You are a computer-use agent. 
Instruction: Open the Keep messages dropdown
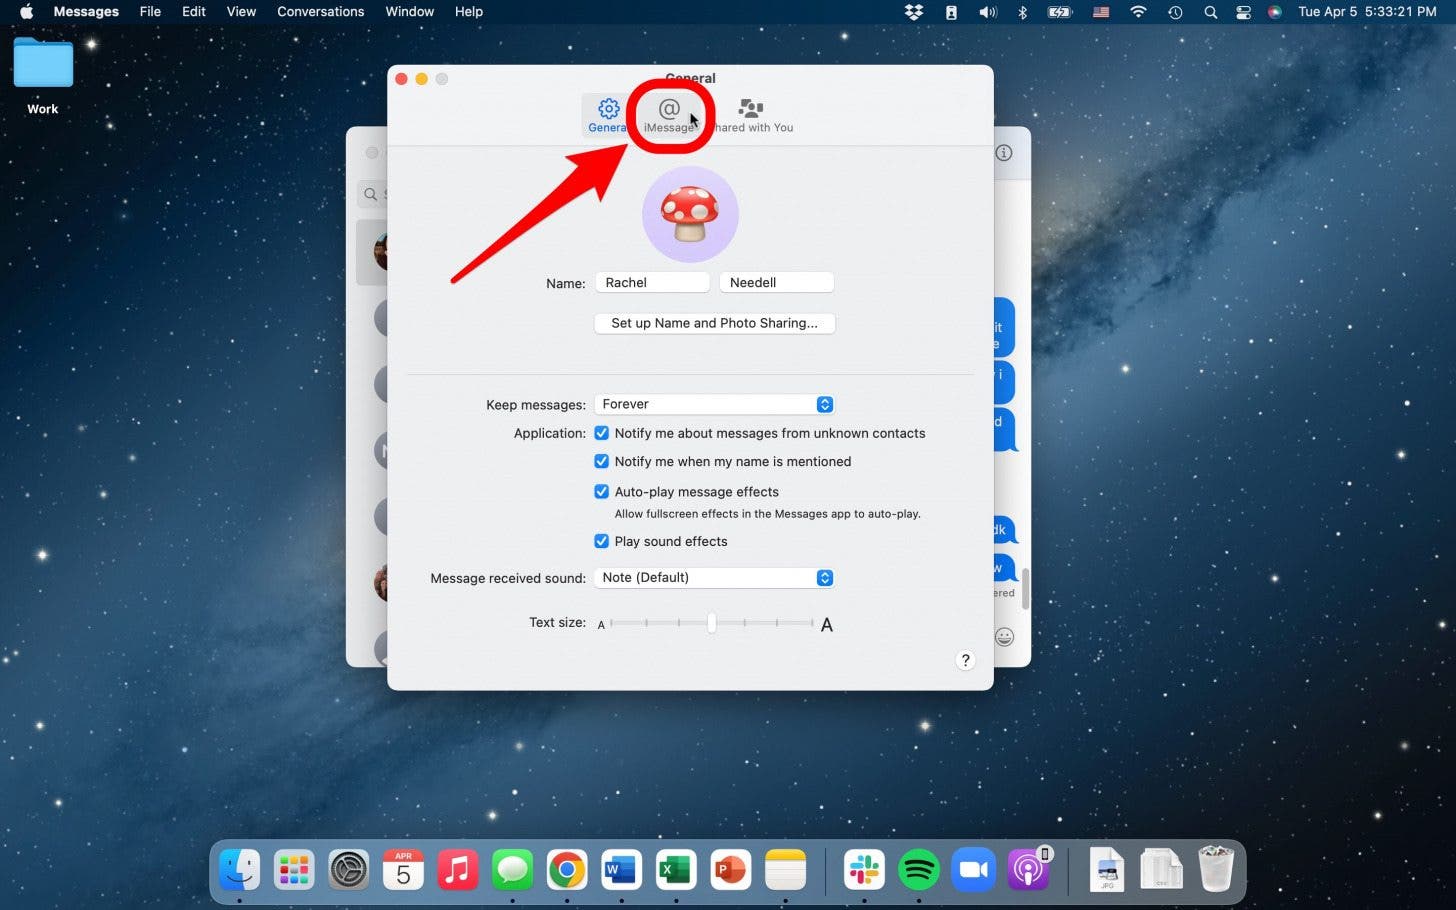713,404
